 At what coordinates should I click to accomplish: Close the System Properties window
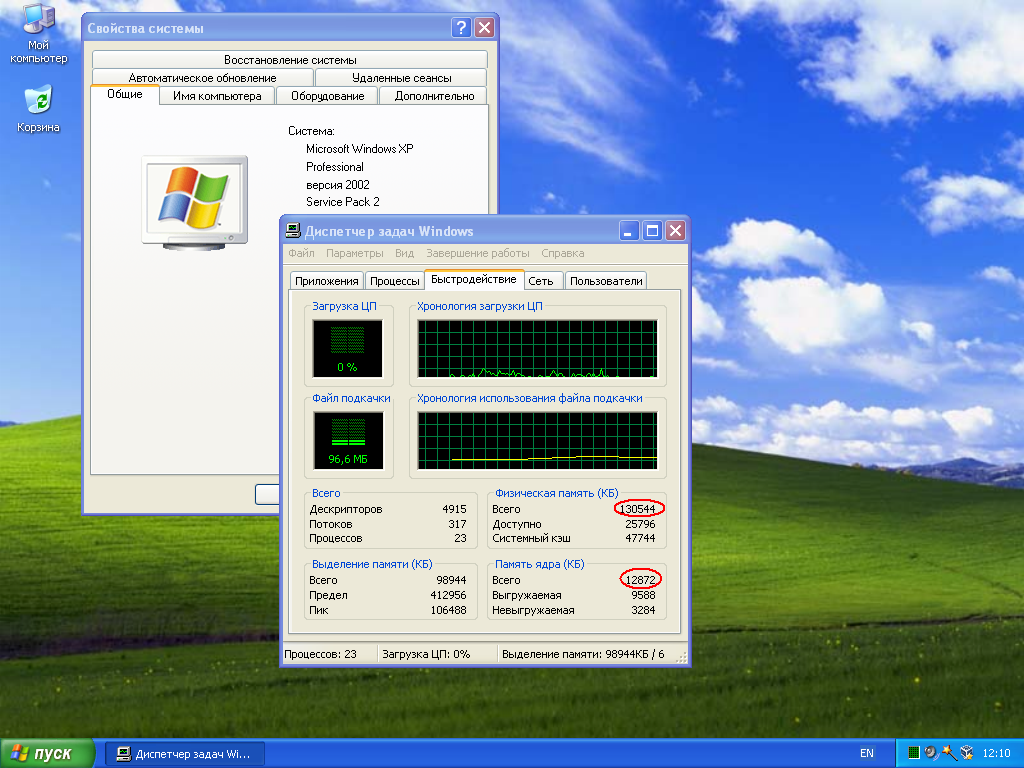point(484,27)
